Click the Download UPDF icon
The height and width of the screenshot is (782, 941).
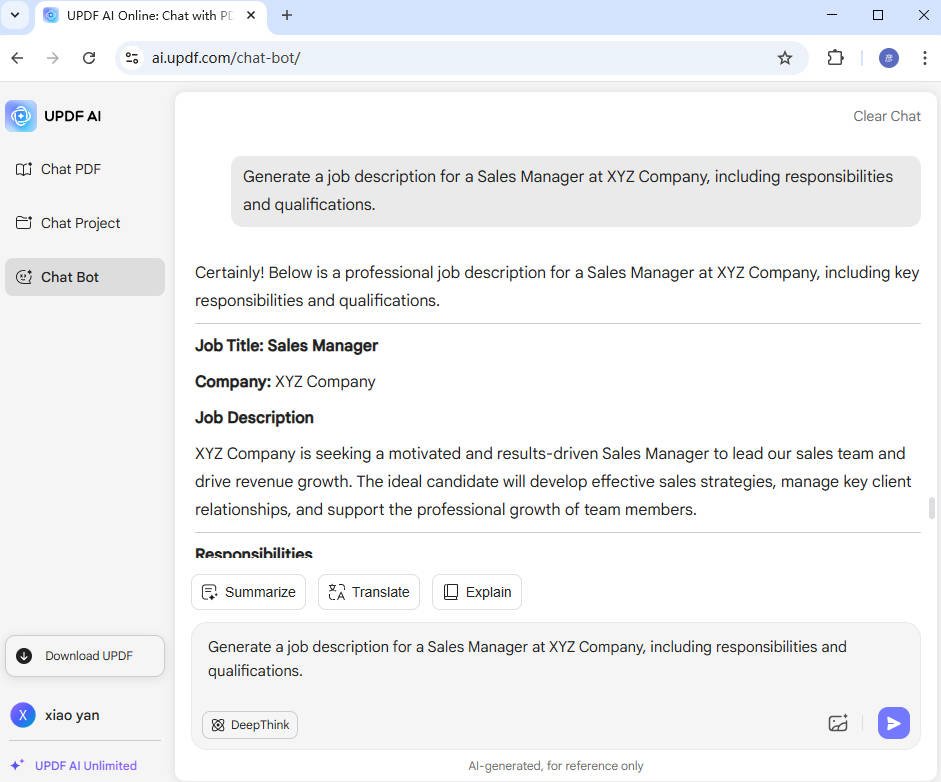(x=23, y=656)
